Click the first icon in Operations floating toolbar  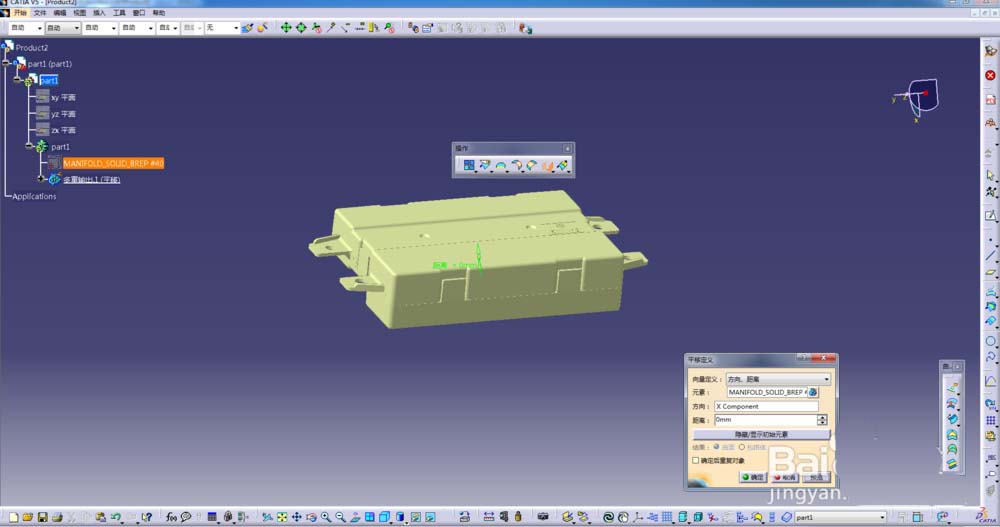(x=469, y=165)
